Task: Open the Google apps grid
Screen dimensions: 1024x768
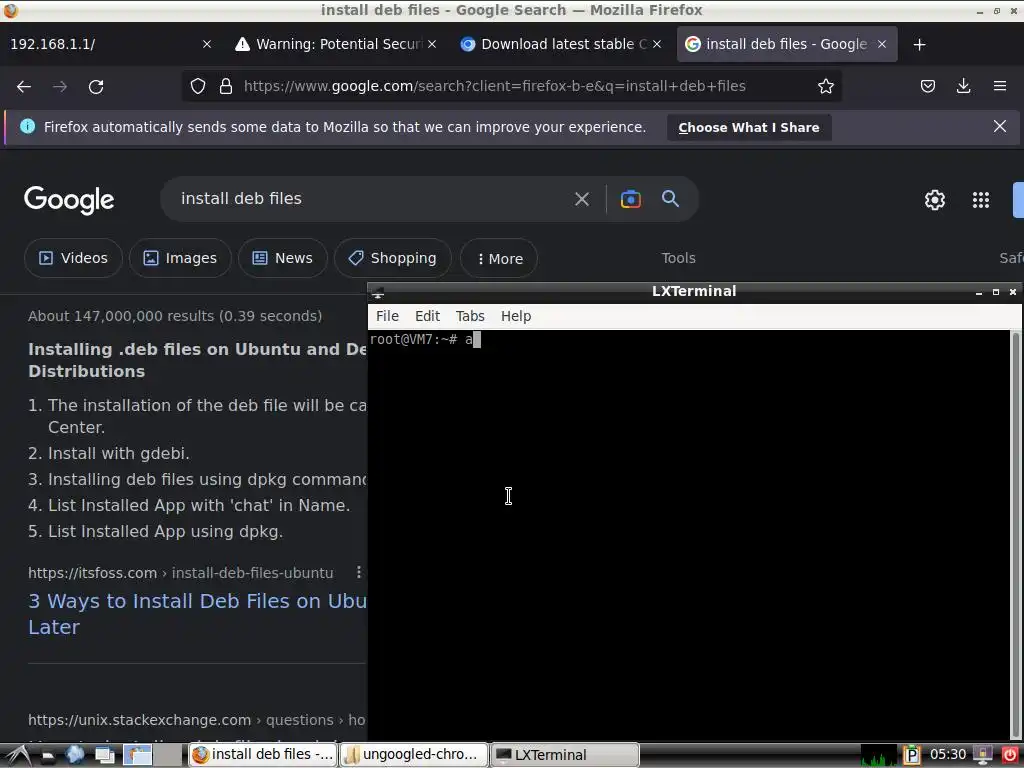Action: (x=981, y=200)
